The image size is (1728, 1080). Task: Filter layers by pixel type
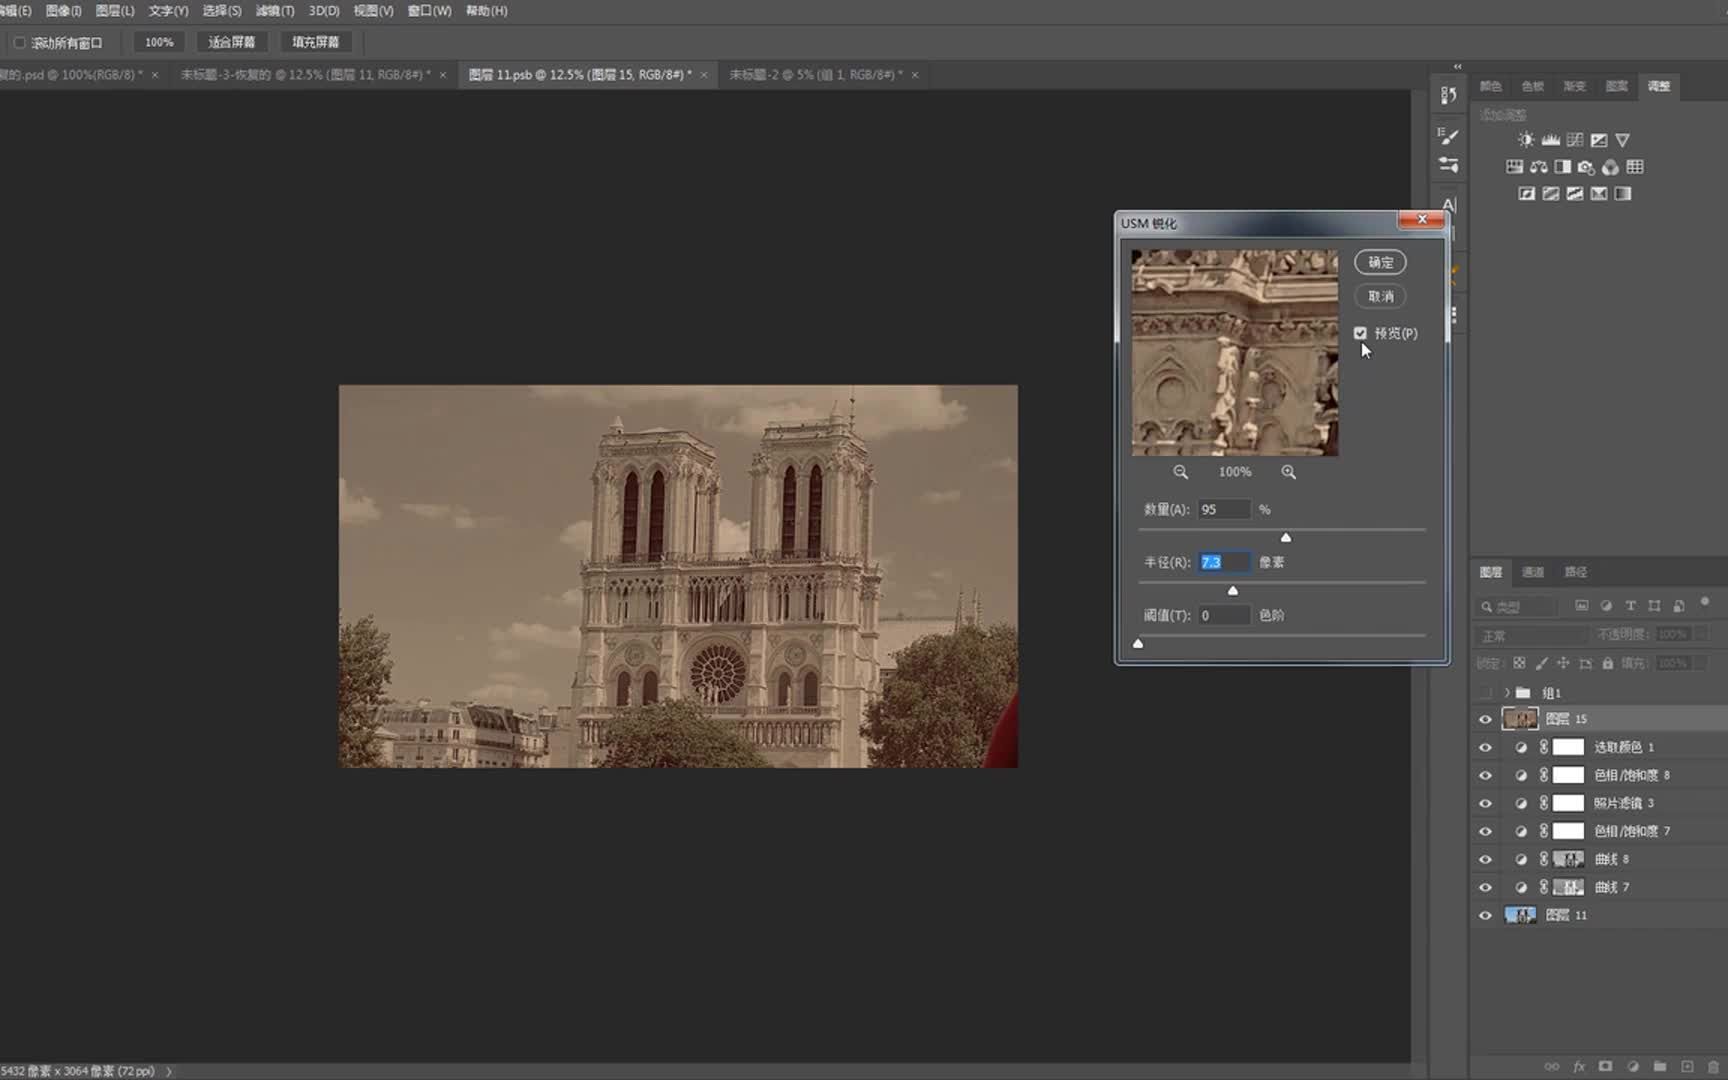pyautogui.click(x=1582, y=606)
